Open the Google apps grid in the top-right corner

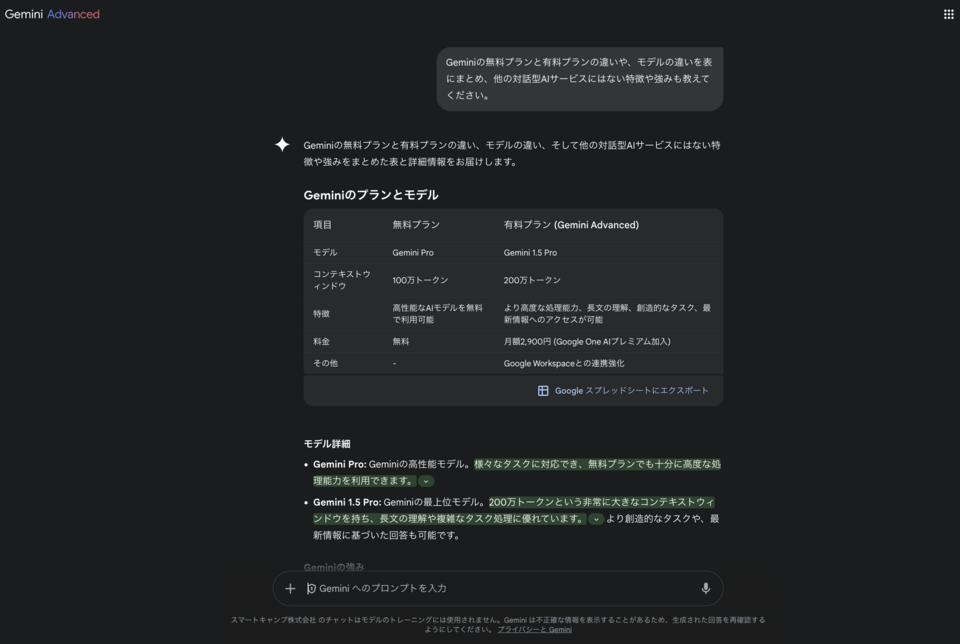coord(947,13)
